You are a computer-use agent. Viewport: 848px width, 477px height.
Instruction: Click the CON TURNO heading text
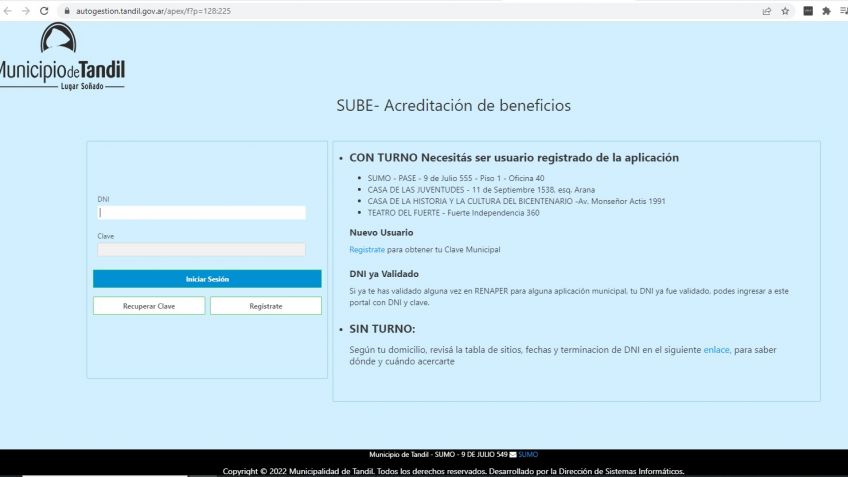(514, 158)
